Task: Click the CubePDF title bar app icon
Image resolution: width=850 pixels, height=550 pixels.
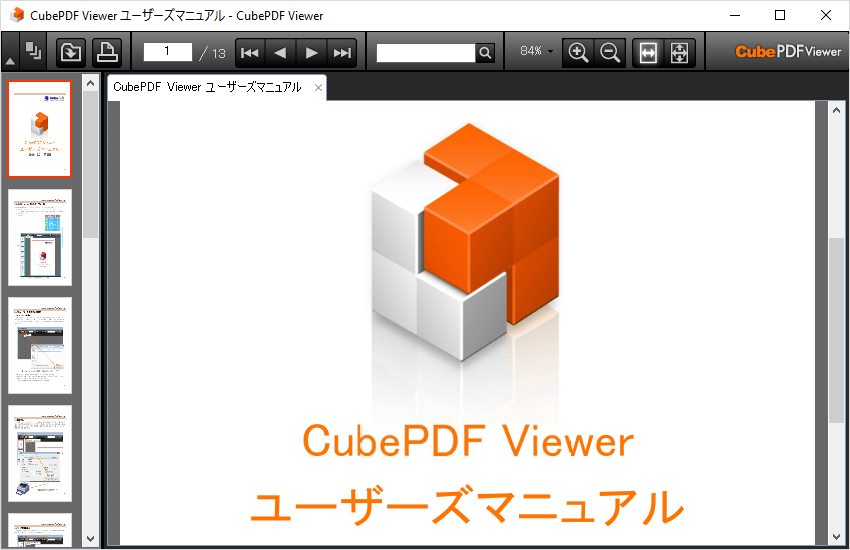Action: 17,15
